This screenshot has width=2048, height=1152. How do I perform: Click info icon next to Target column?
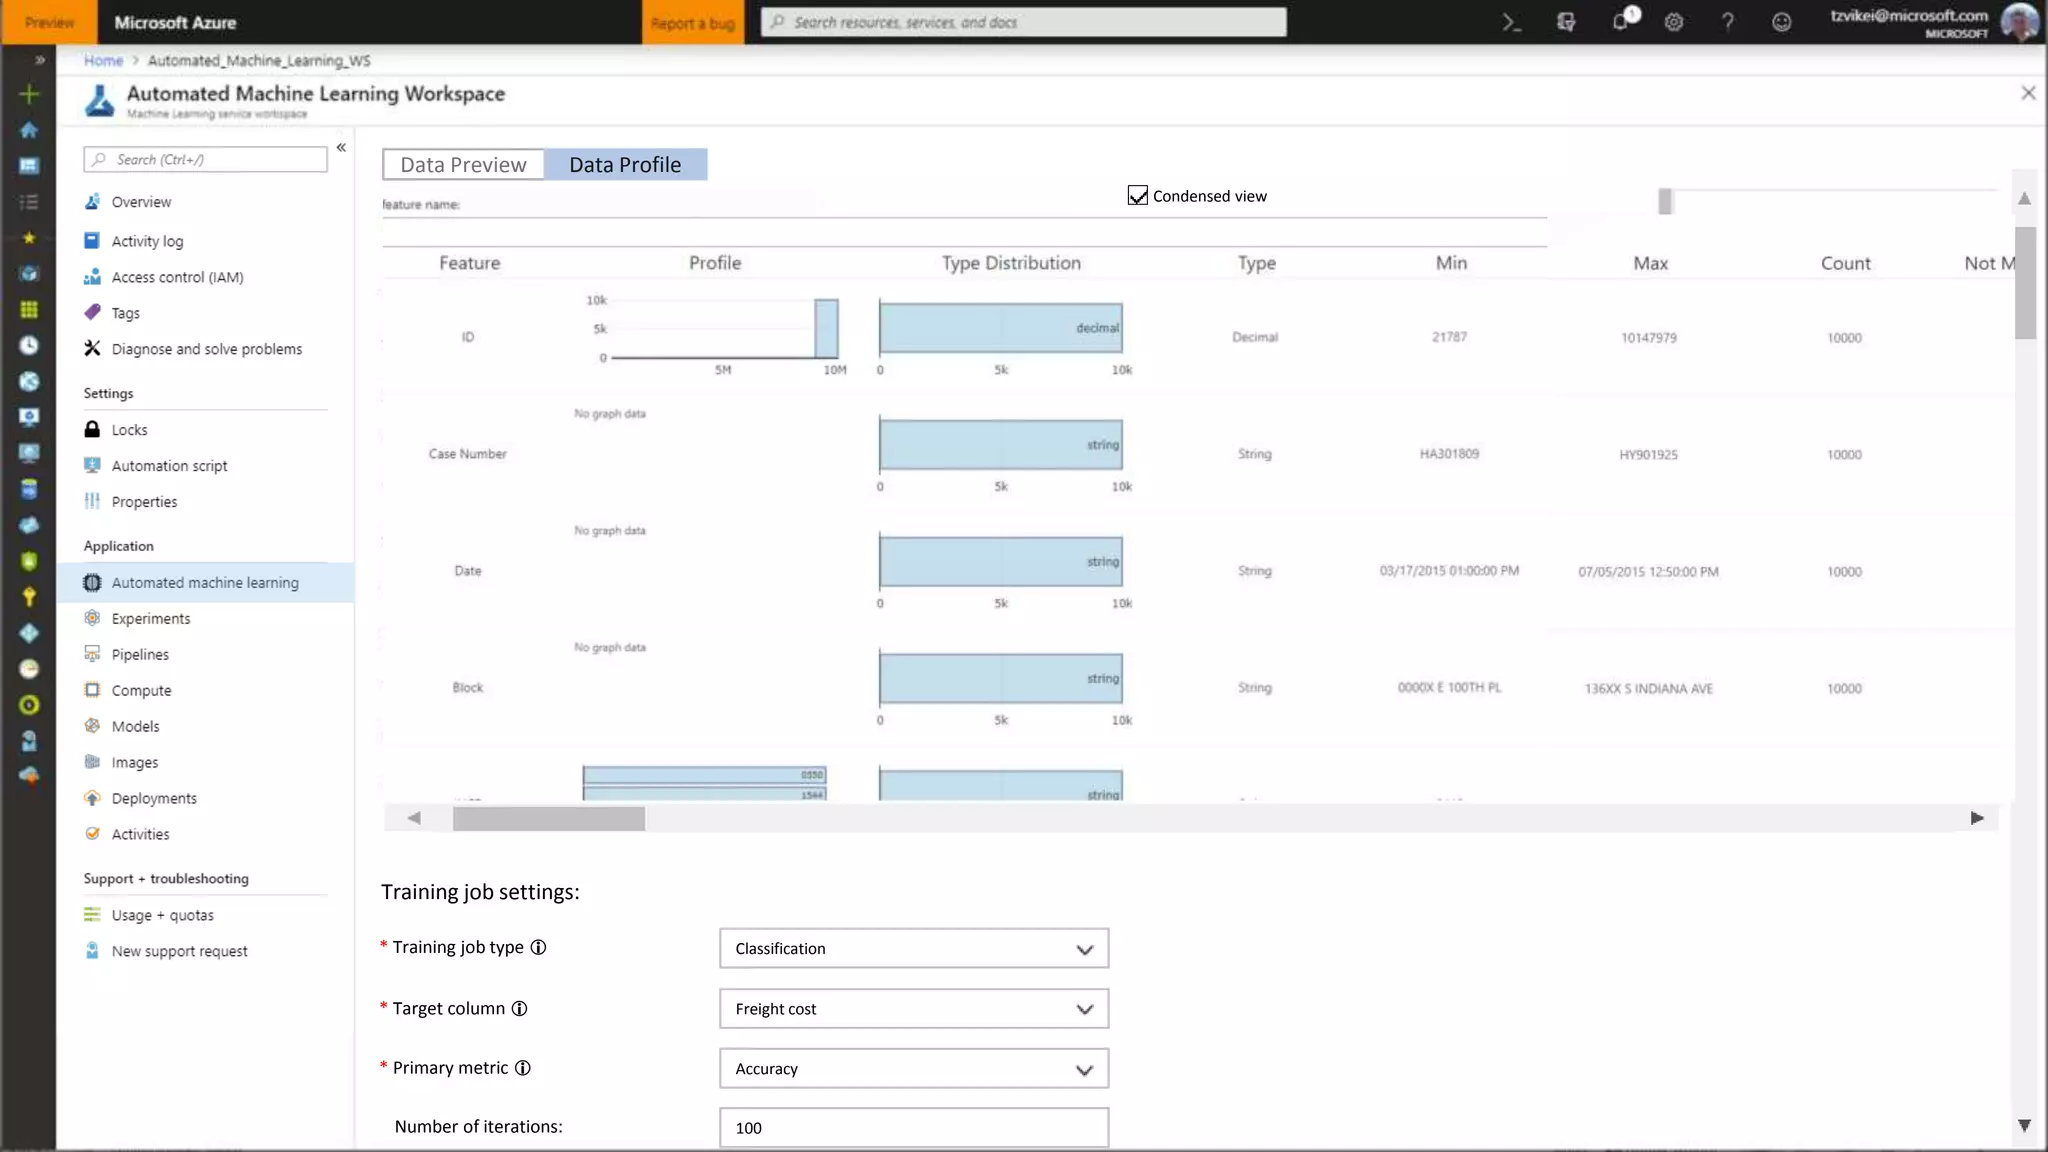pos(519,1008)
